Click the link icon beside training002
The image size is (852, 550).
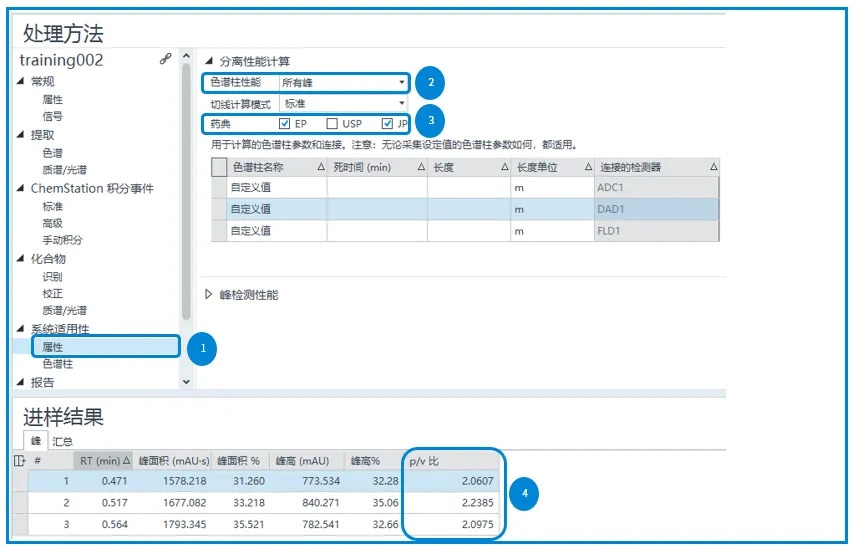(166, 60)
